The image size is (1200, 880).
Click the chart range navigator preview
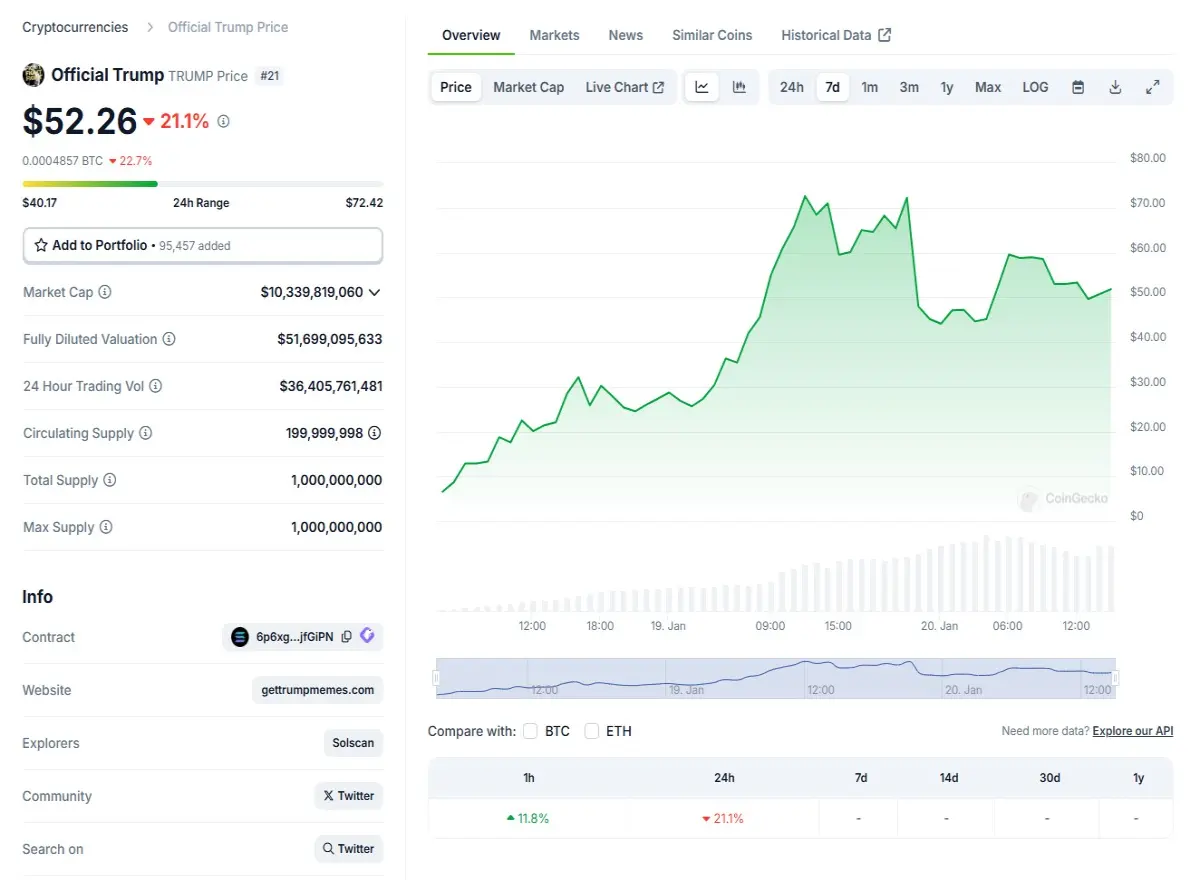coord(776,678)
